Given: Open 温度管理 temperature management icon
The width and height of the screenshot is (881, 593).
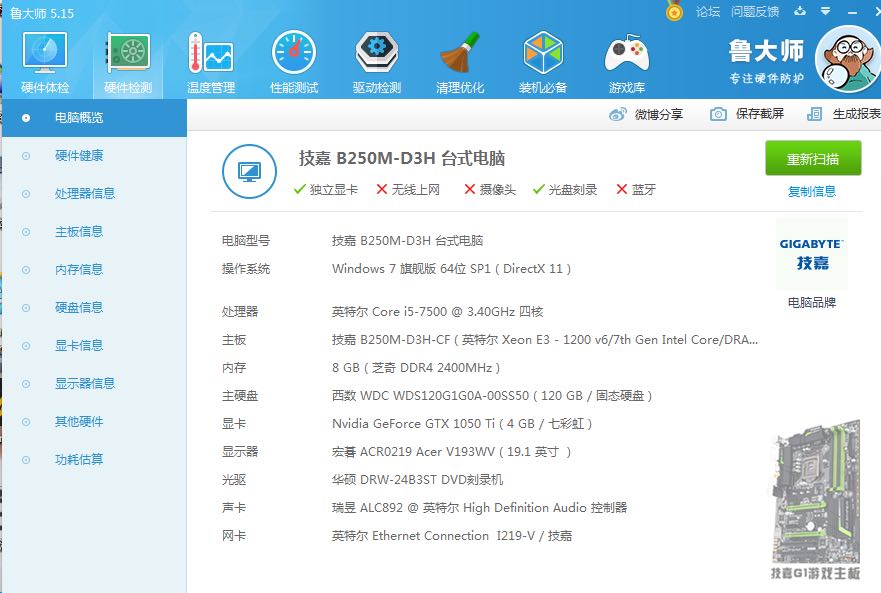Looking at the screenshot, I should [x=211, y=62].
